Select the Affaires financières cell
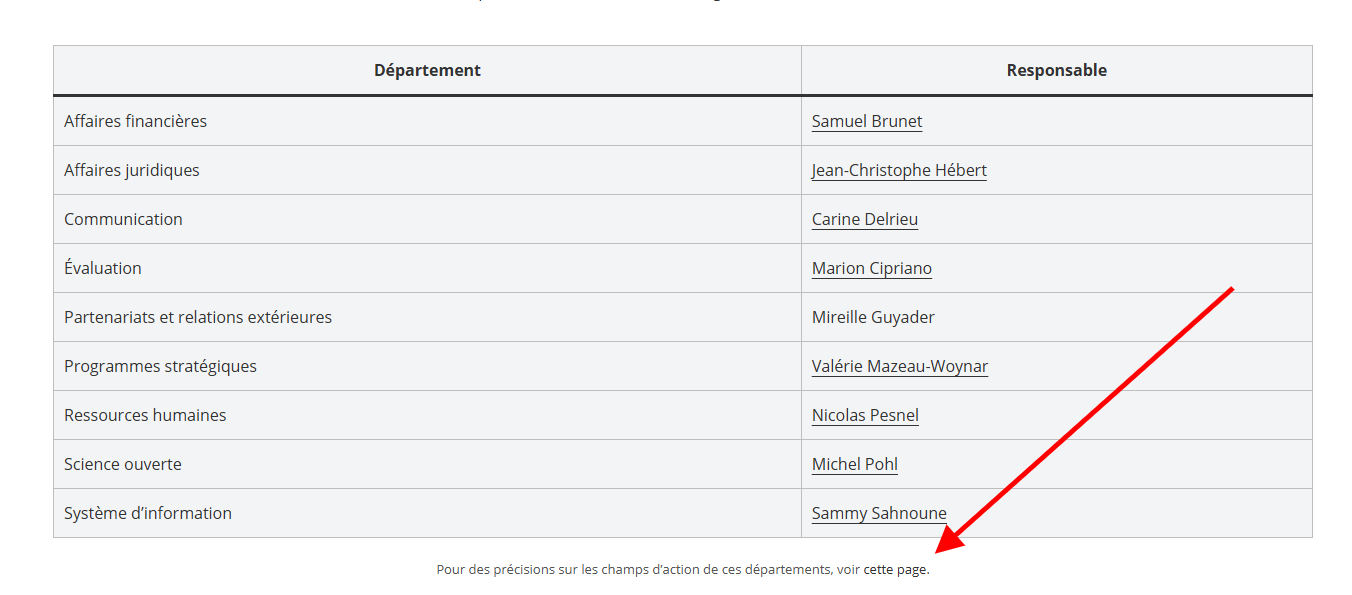Viewport: 1352px width, 595px height. coord(135,121)
